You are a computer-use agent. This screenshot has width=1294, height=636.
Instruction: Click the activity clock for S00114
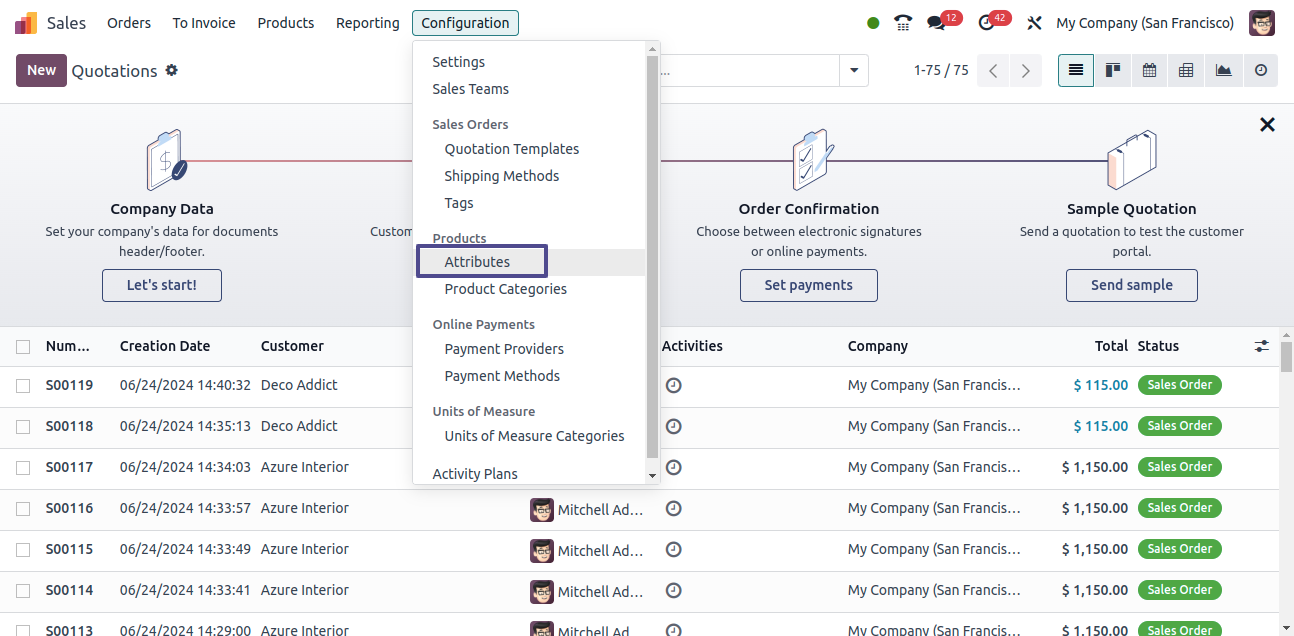(674, 590)
